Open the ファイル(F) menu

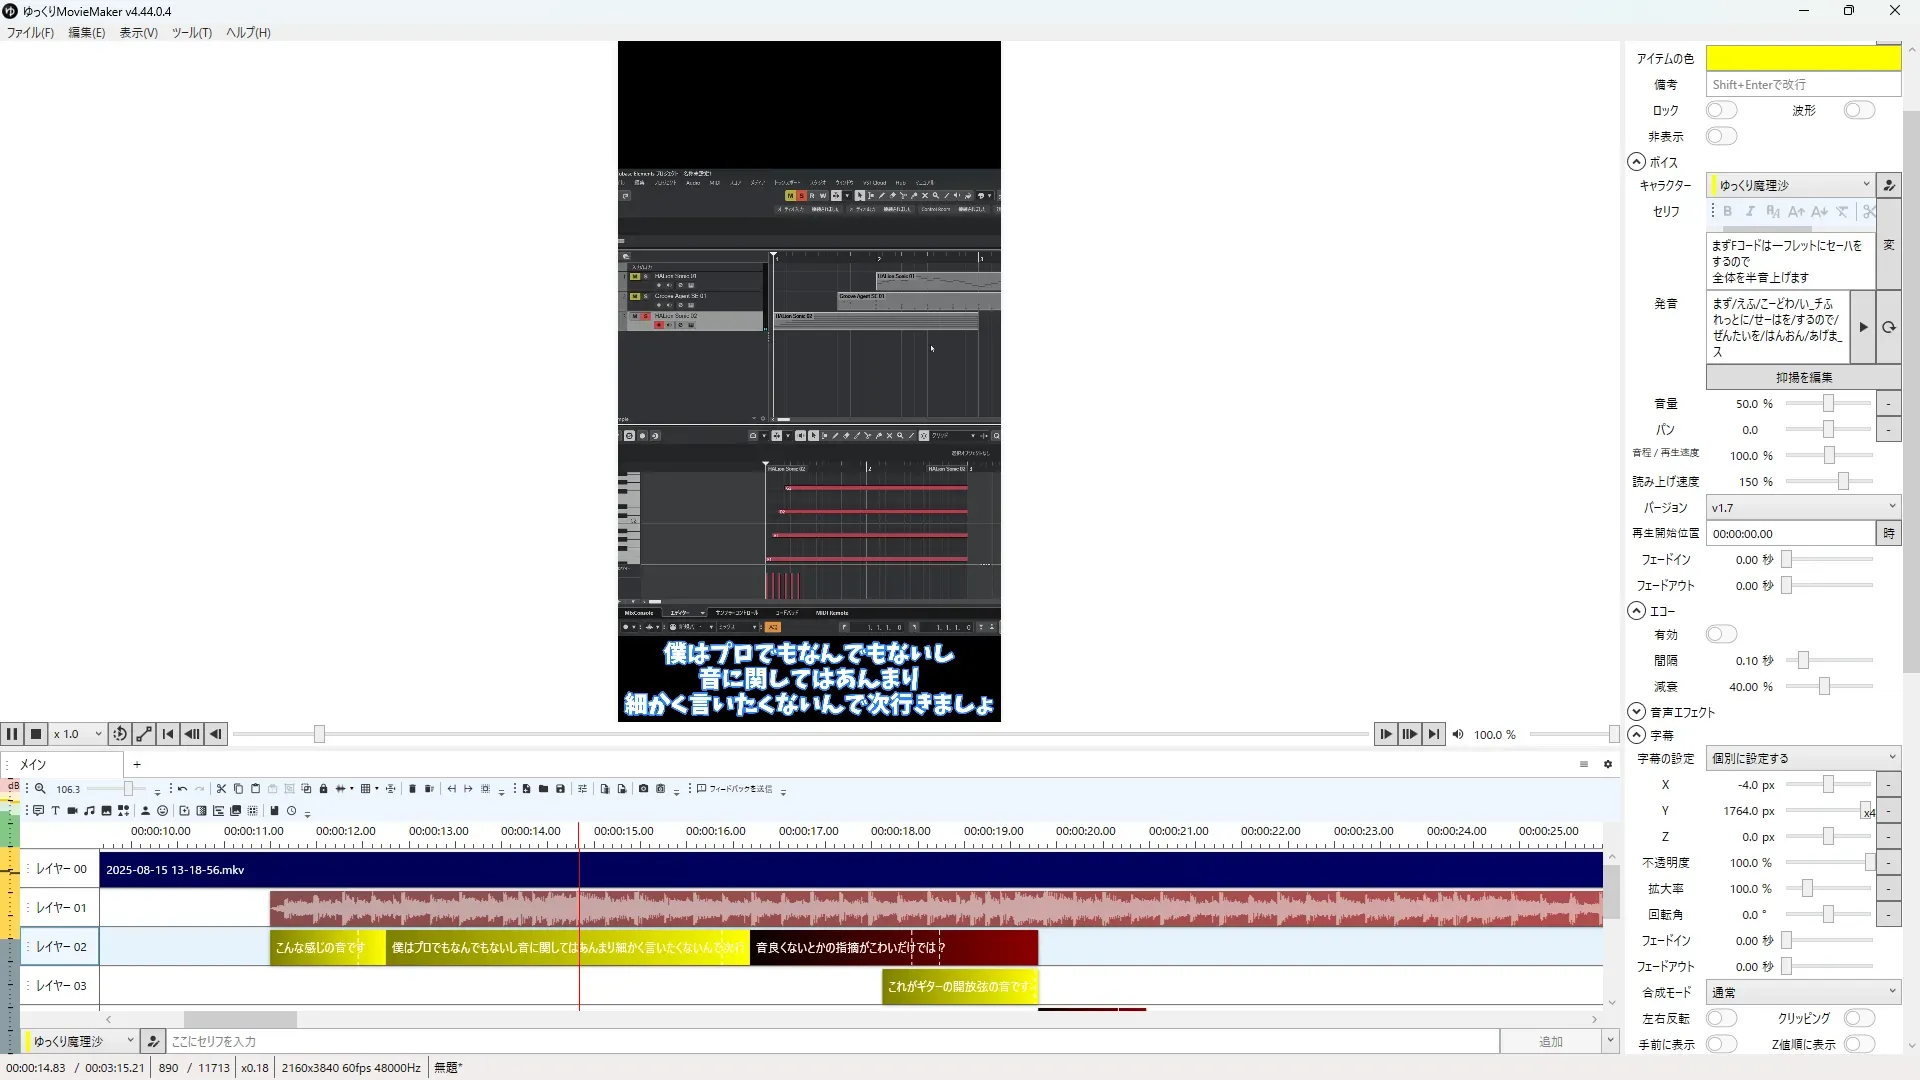[x=30, y=32]
